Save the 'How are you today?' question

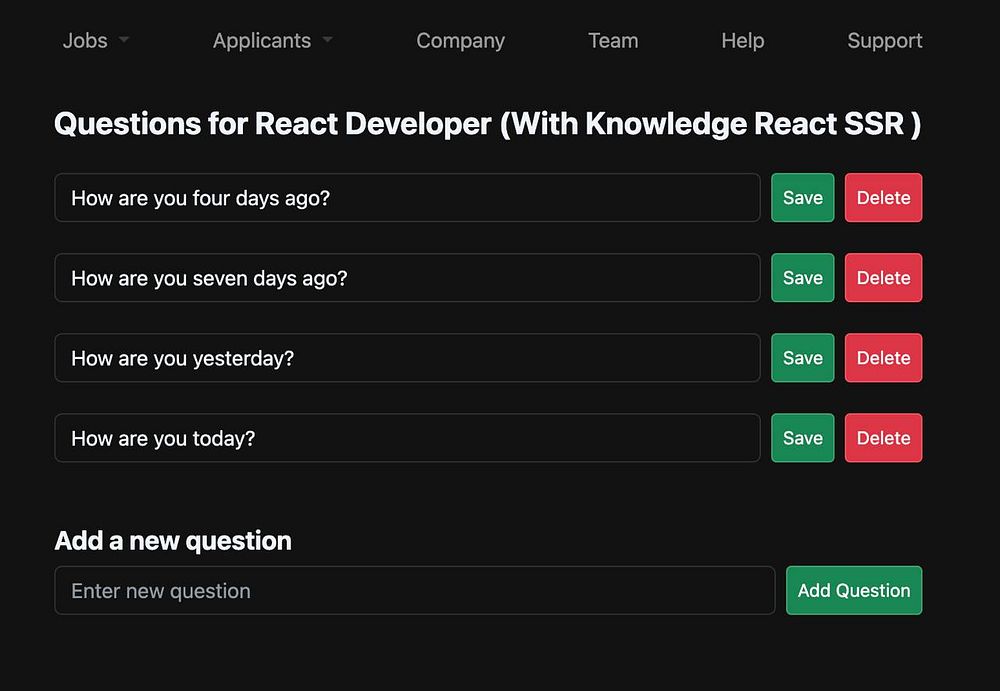(x=802, y=438)
